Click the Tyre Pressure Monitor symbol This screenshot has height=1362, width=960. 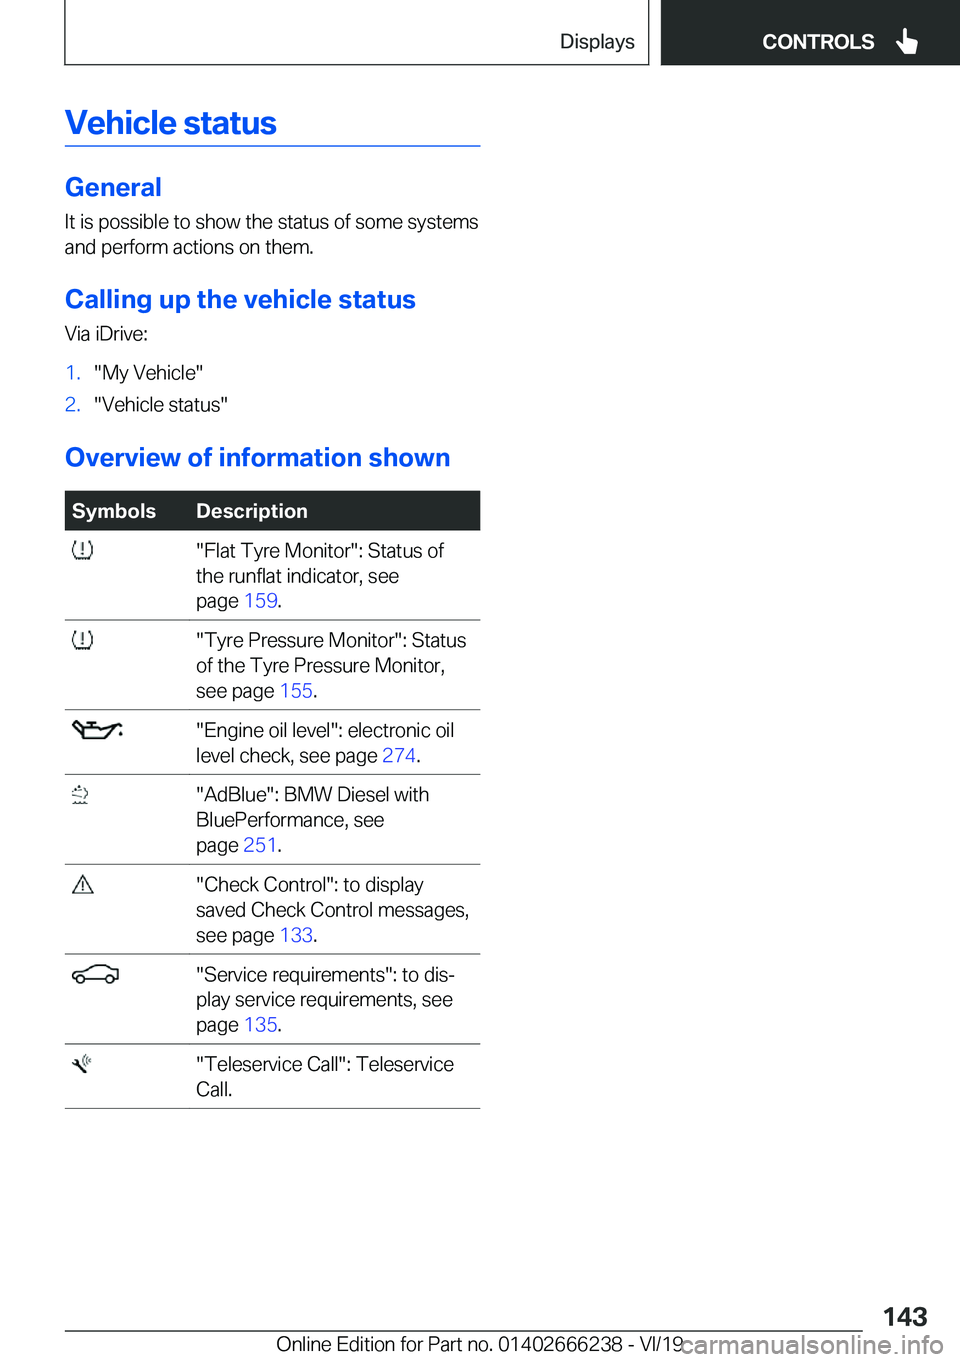(x=83, y=640)
